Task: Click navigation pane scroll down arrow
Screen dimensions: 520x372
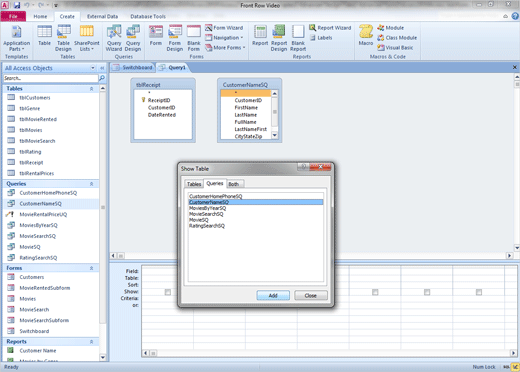Action: [103, 357]
